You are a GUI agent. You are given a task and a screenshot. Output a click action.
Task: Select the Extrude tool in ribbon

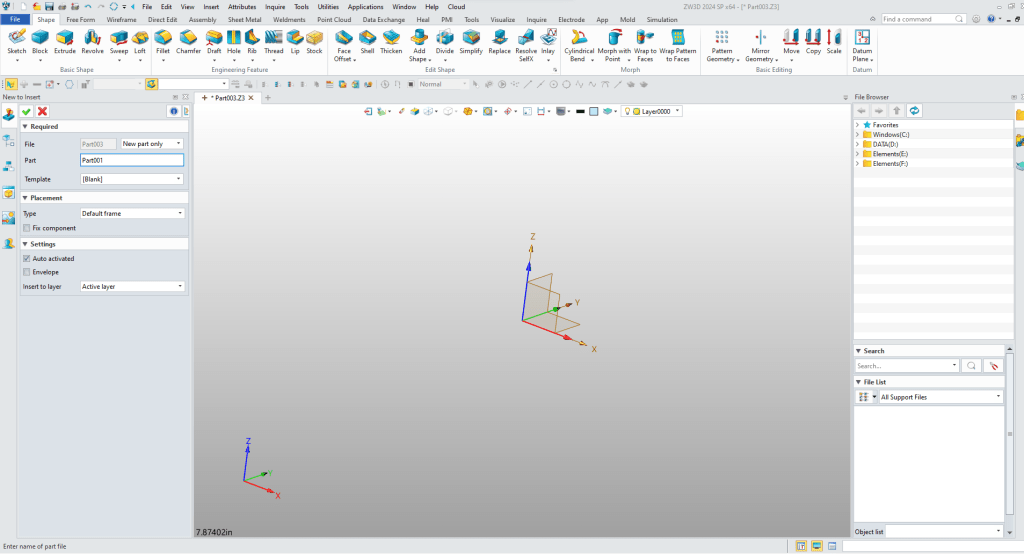65,40
